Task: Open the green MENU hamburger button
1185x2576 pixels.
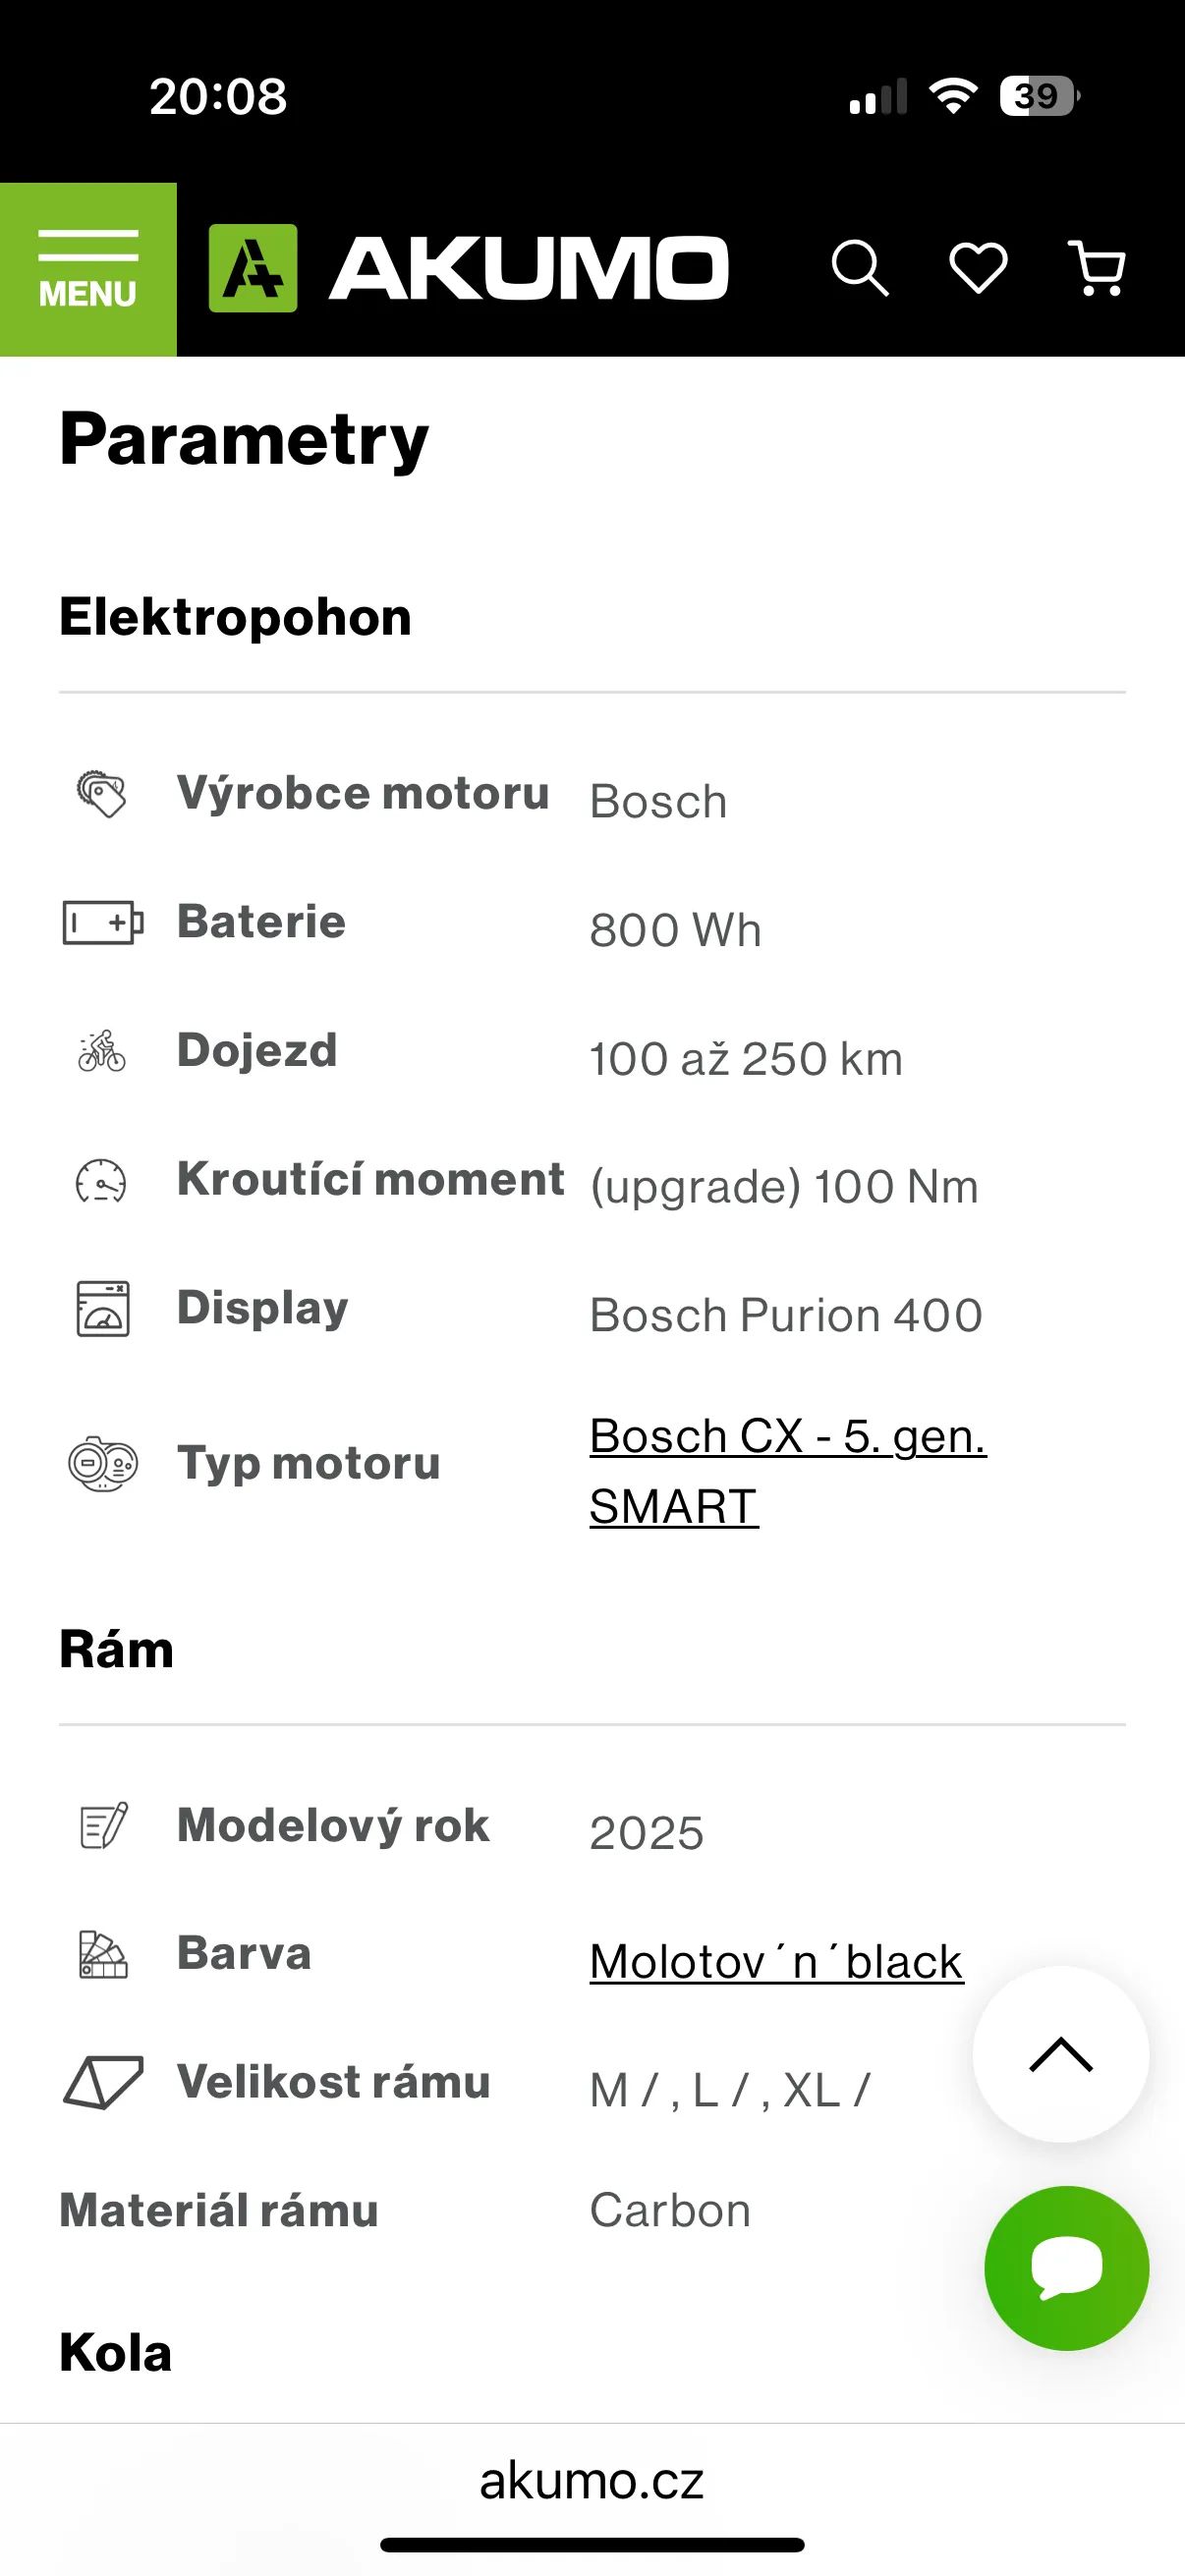Action: coord(88,269)
